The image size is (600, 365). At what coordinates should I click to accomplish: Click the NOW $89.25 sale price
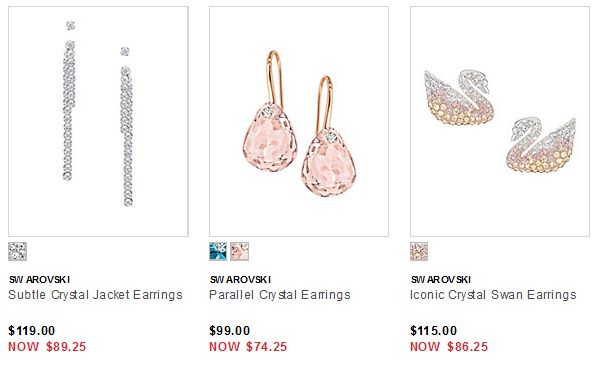47,347
